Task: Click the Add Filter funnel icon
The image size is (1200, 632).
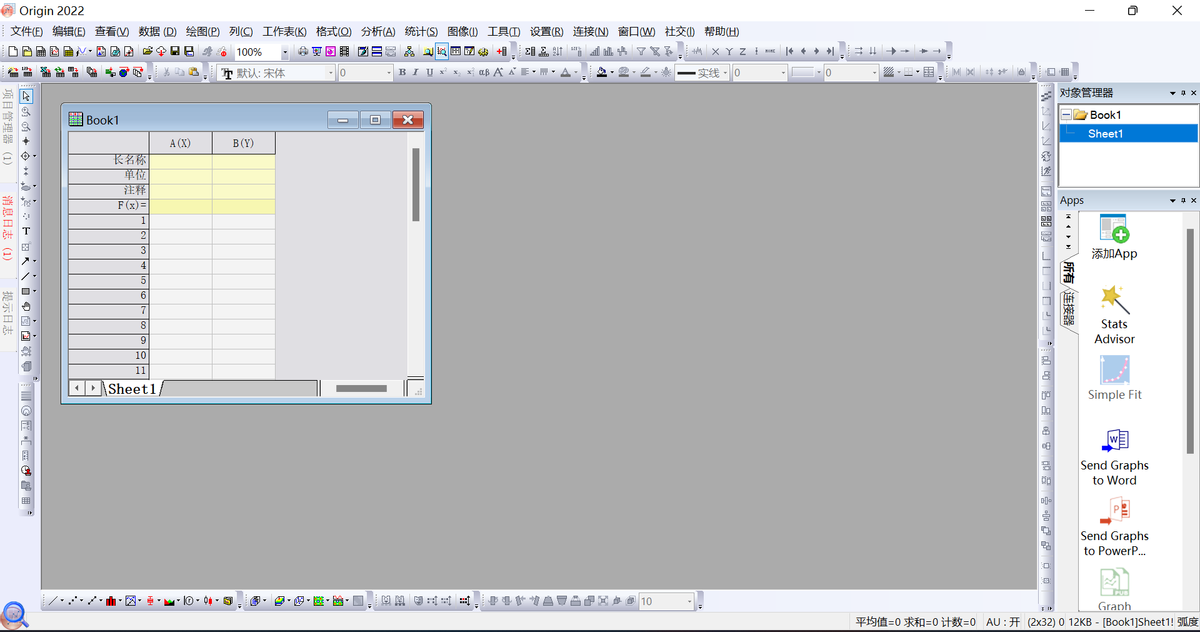Action: [641, 51]
